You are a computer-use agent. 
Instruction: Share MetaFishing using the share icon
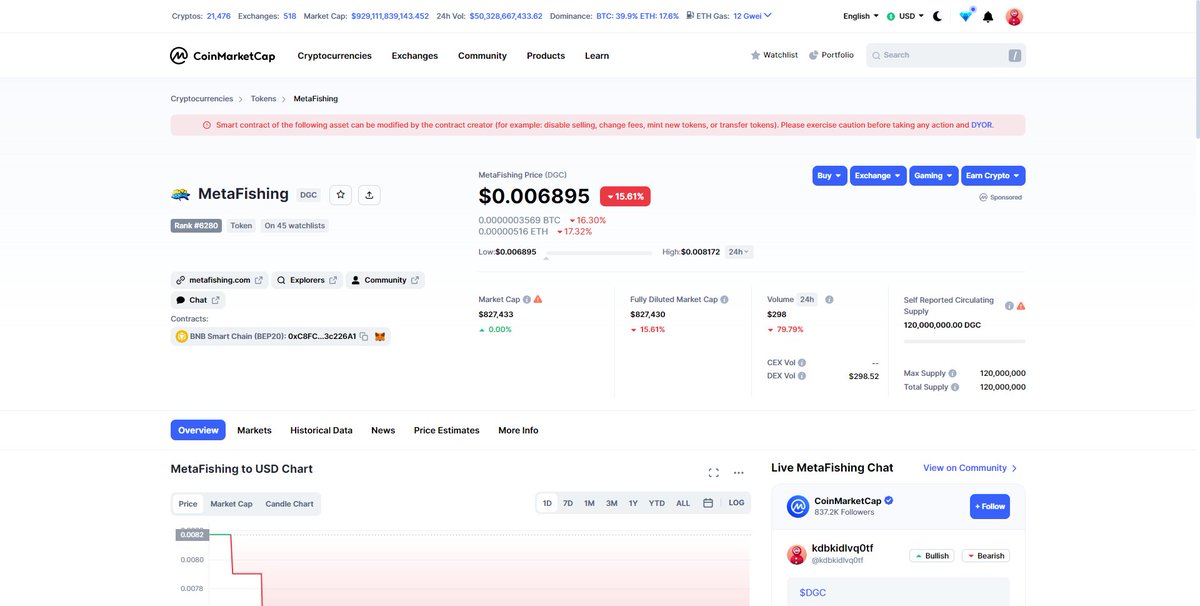369,195
